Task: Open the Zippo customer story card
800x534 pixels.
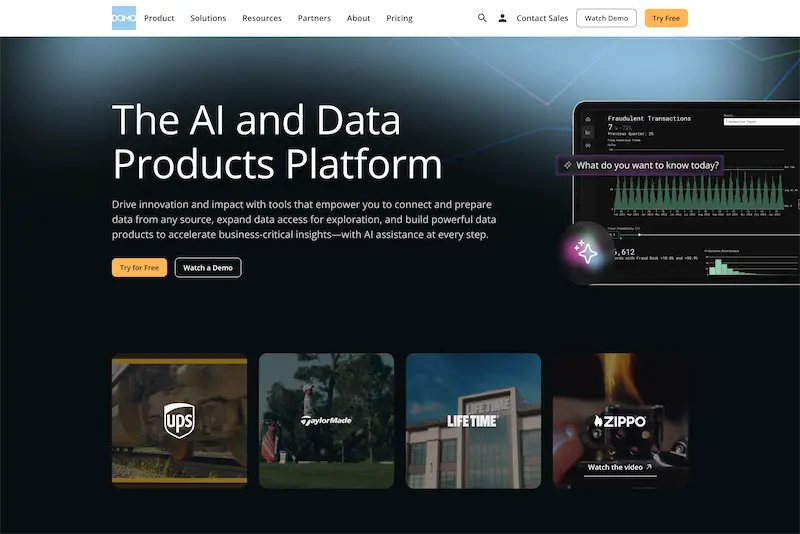Action: (x=620, y=421)
